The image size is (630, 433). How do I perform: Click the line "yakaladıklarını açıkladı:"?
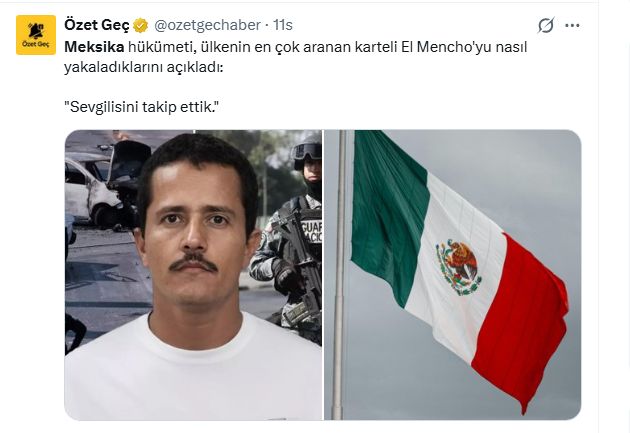pyautogui.click(x=143, y=67)
